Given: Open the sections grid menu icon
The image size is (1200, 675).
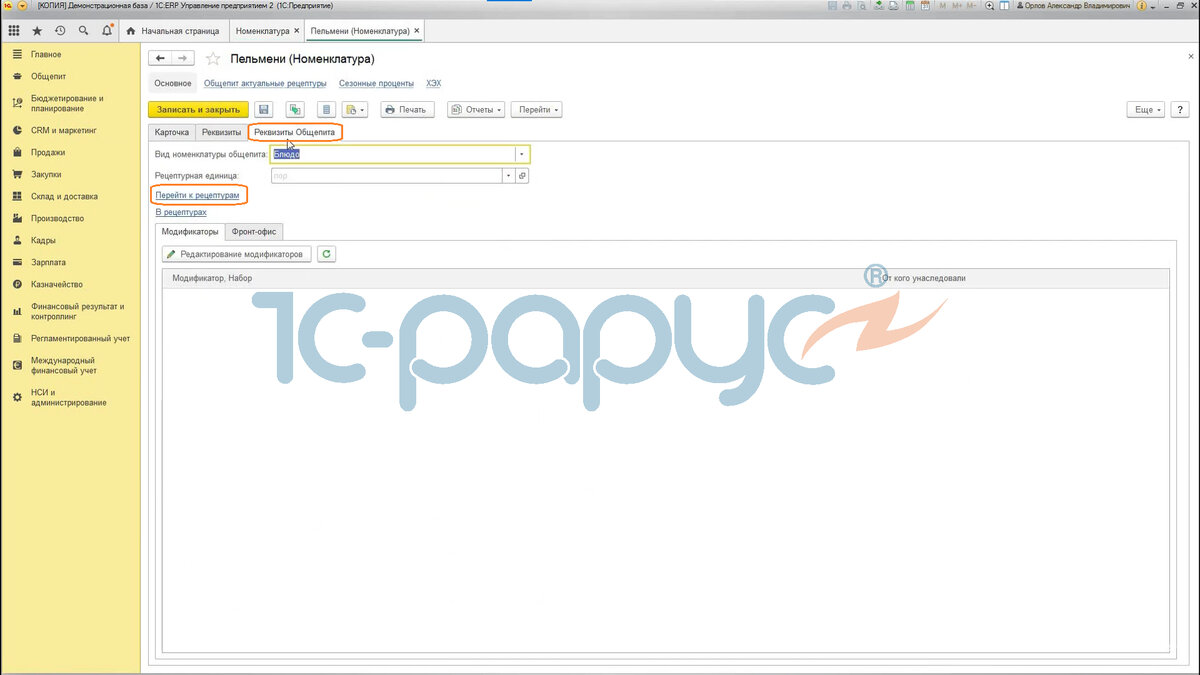Looking at the screenshot, I should tap(13, 31).
